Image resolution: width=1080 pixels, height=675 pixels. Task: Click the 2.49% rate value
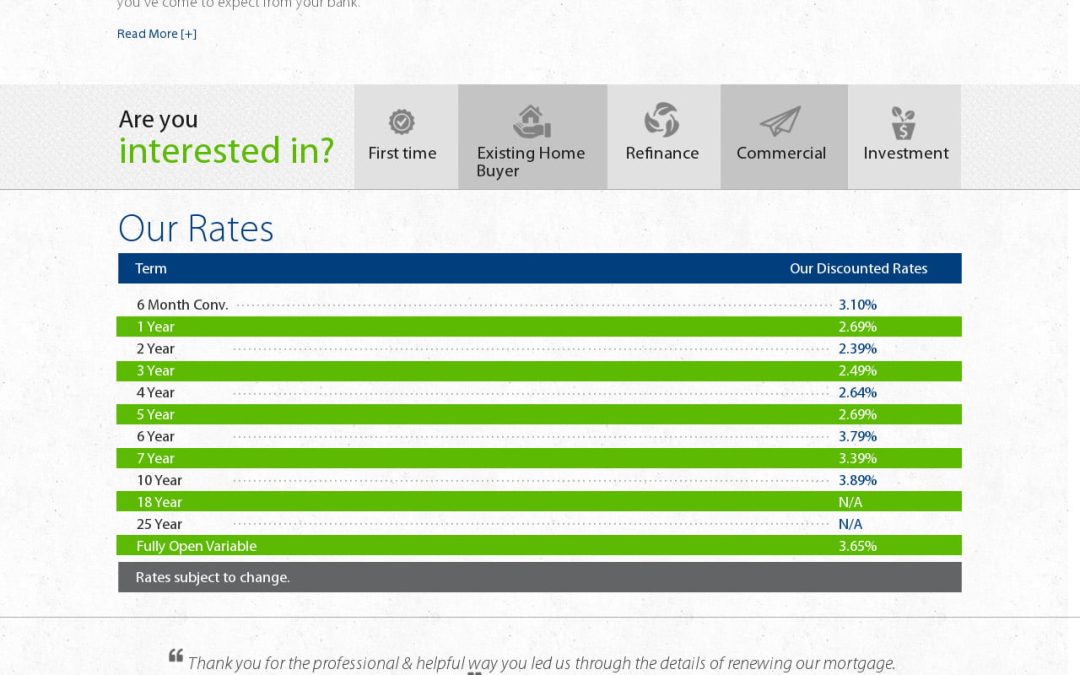click(858, 371)
